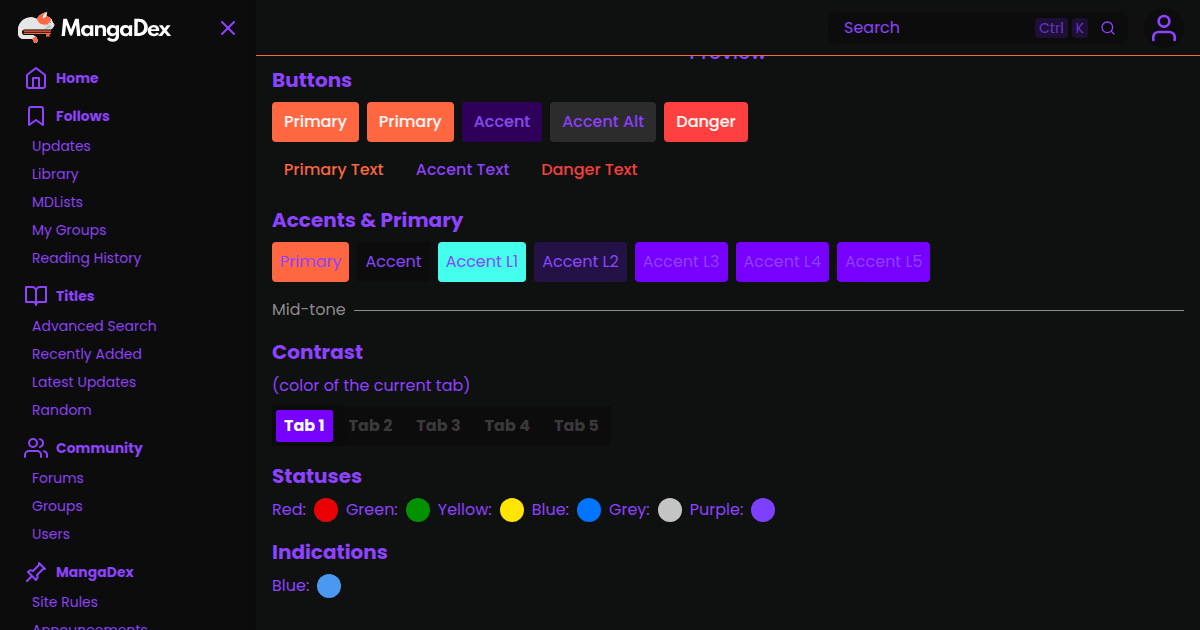The height and width of the screenshot is (630, 1200).
Task: Open Users in the sidebar
Action: coord(51,534)
